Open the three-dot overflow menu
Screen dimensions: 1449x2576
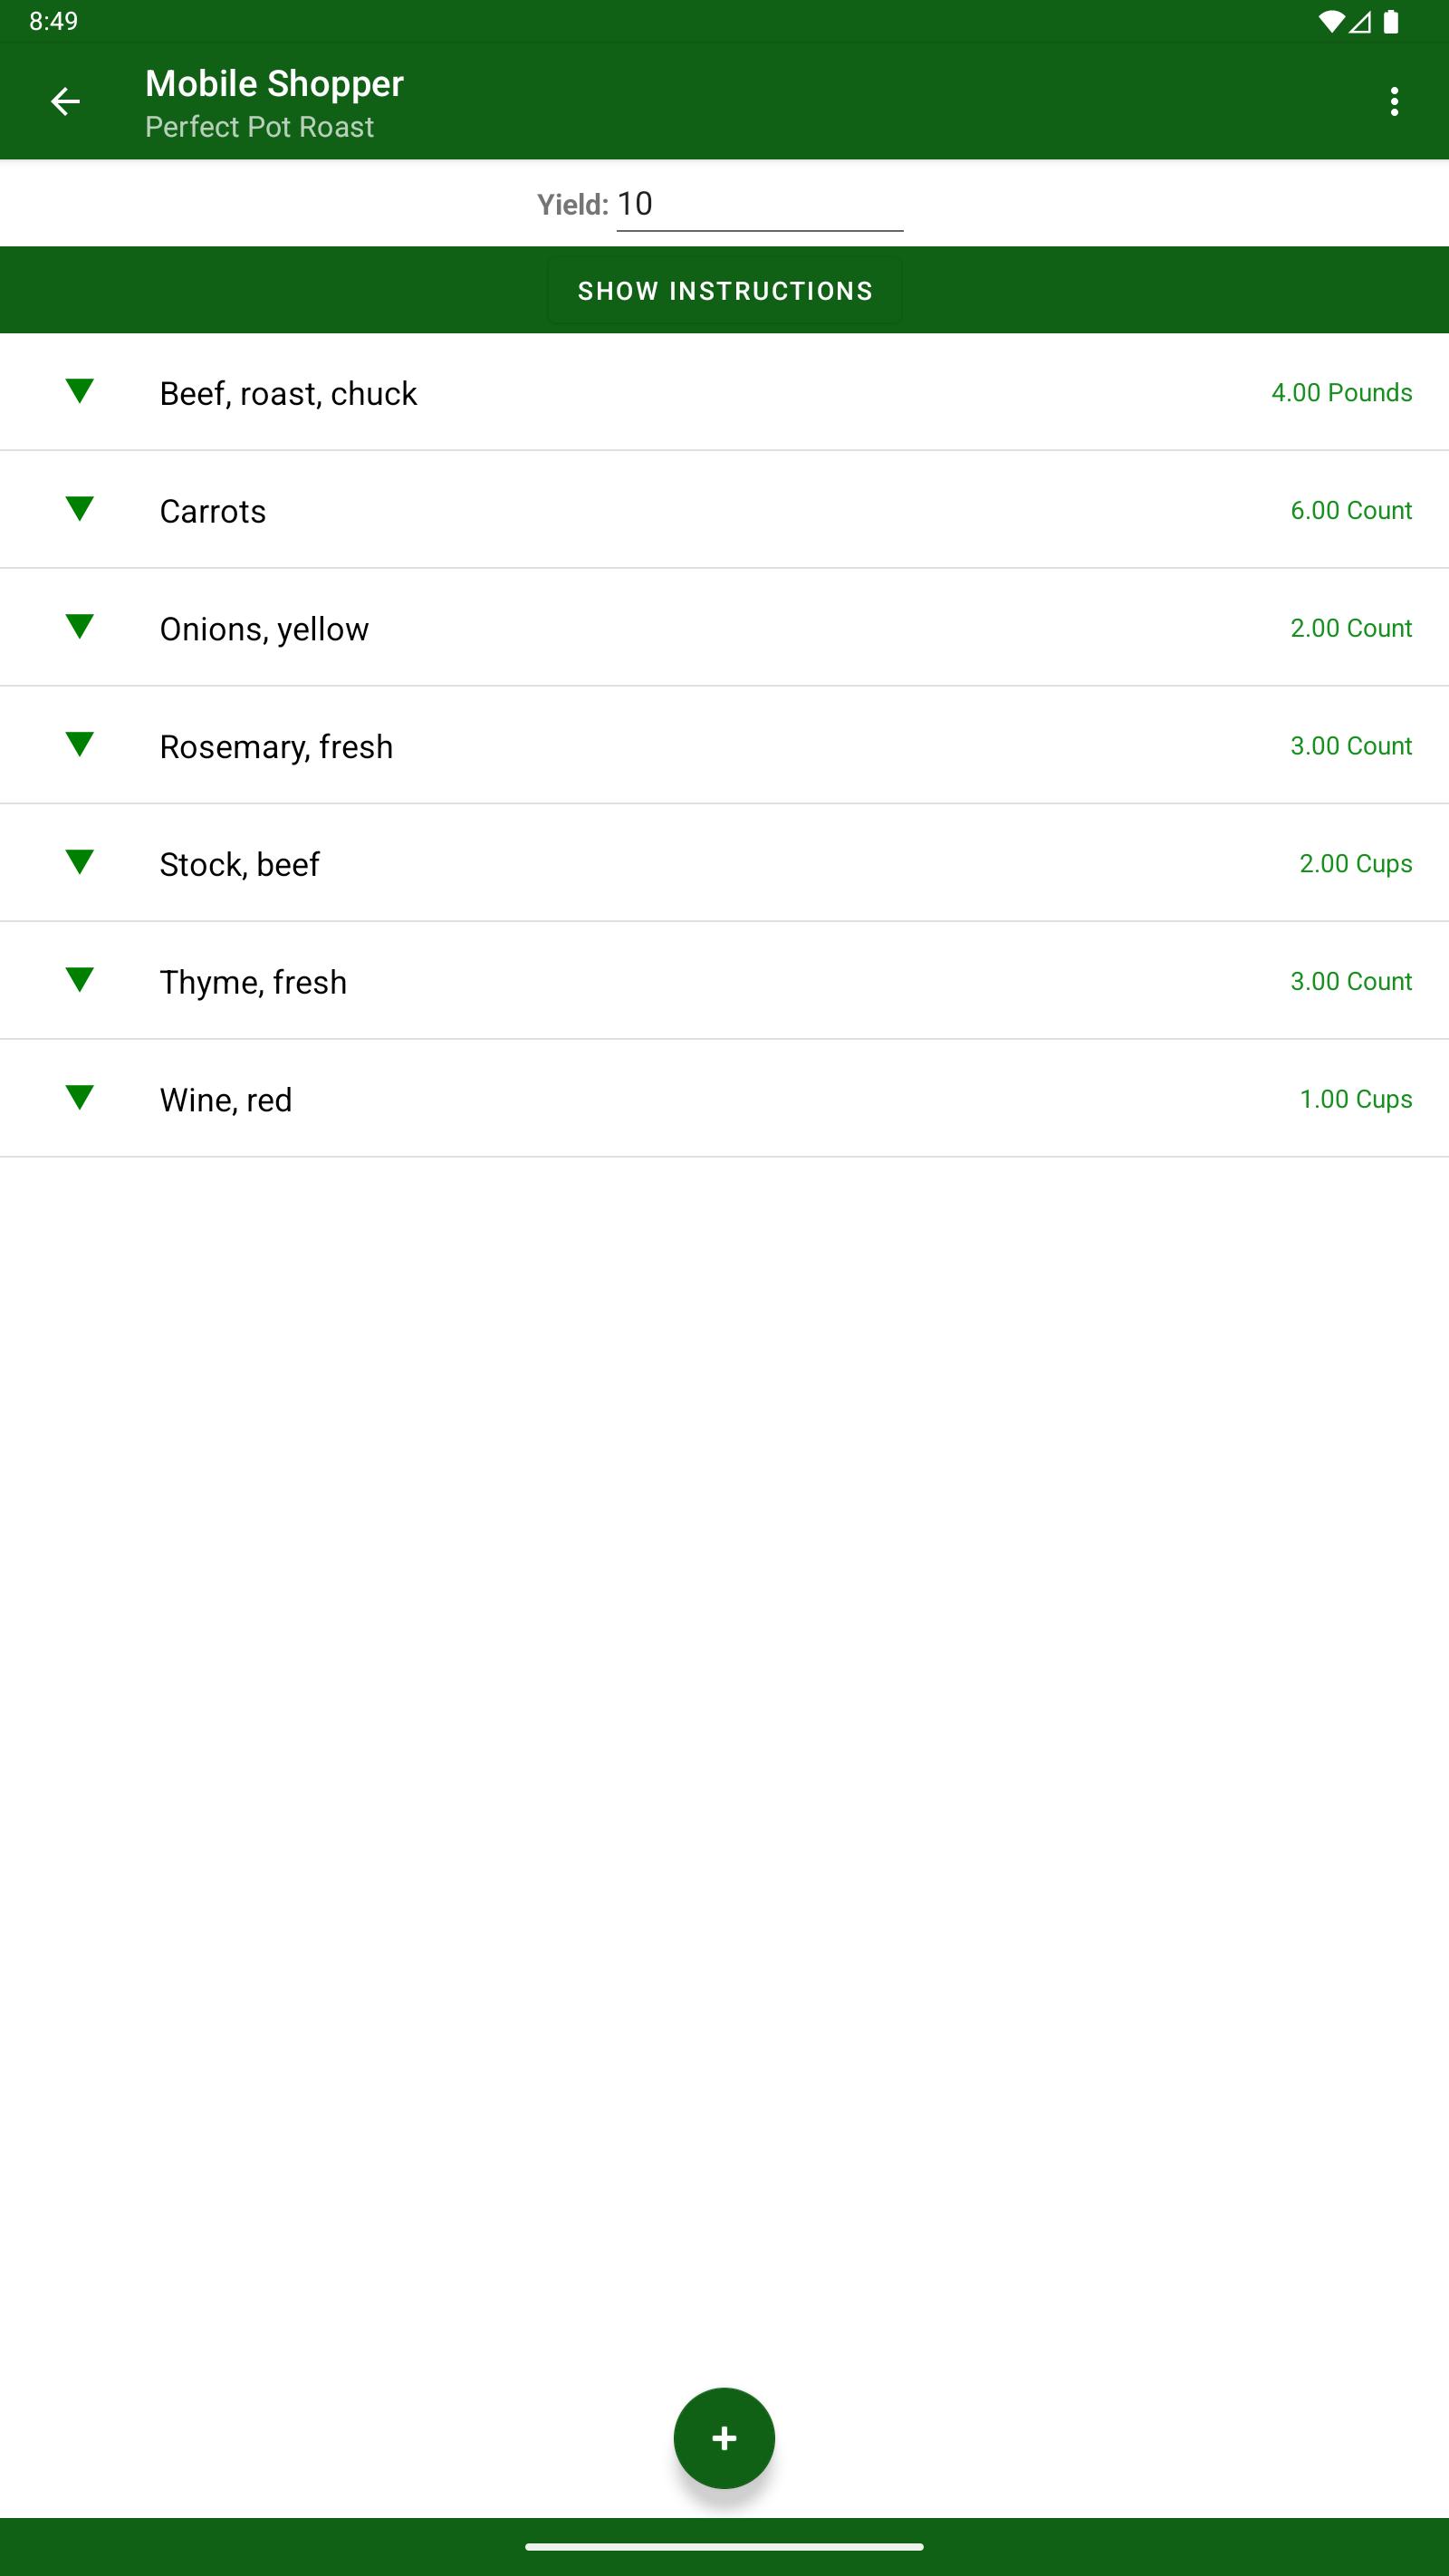coord(1394,101)
